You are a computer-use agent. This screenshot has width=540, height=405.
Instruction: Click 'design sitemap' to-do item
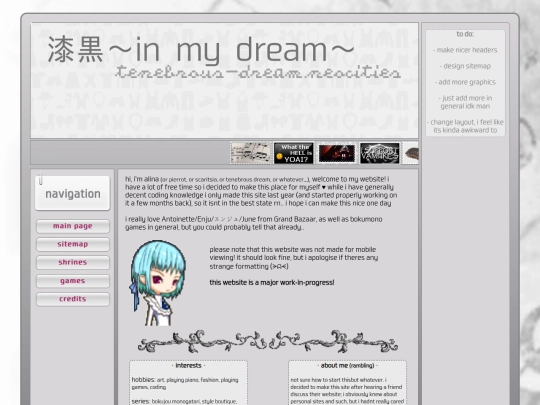pyautogui.click(x=465, y=66)
